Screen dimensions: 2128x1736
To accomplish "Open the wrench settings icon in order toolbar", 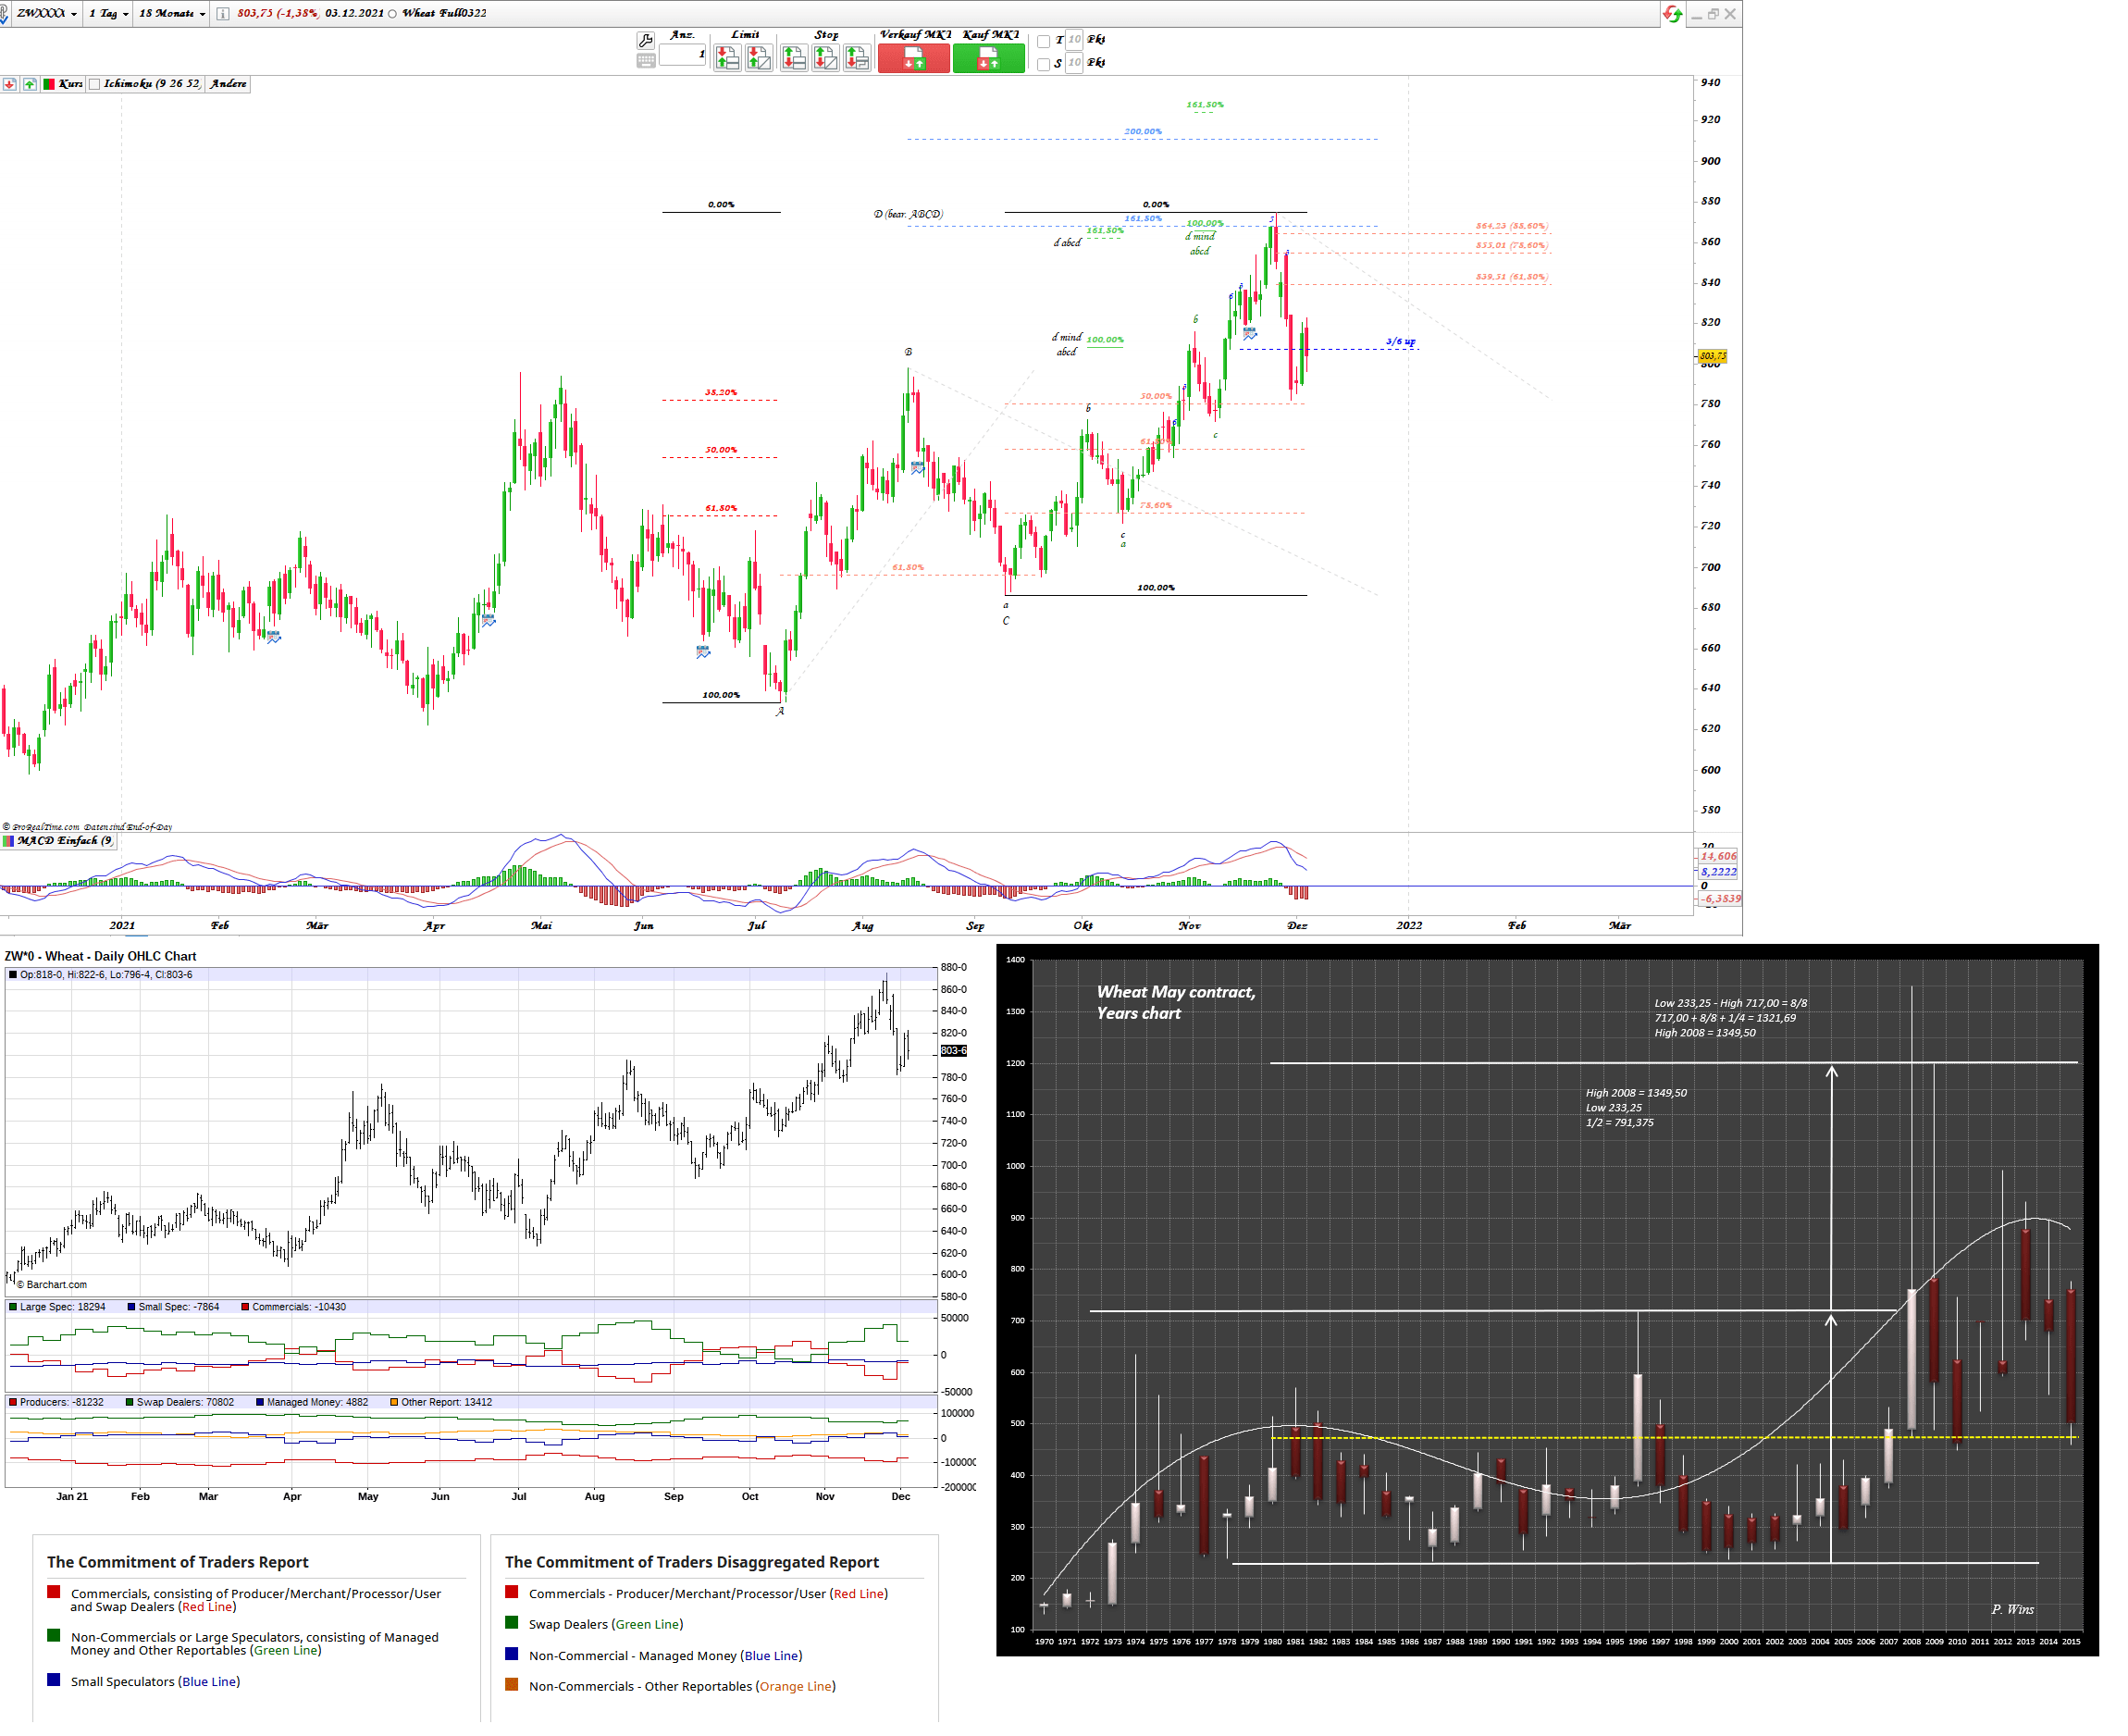I will tap(645, 40).
